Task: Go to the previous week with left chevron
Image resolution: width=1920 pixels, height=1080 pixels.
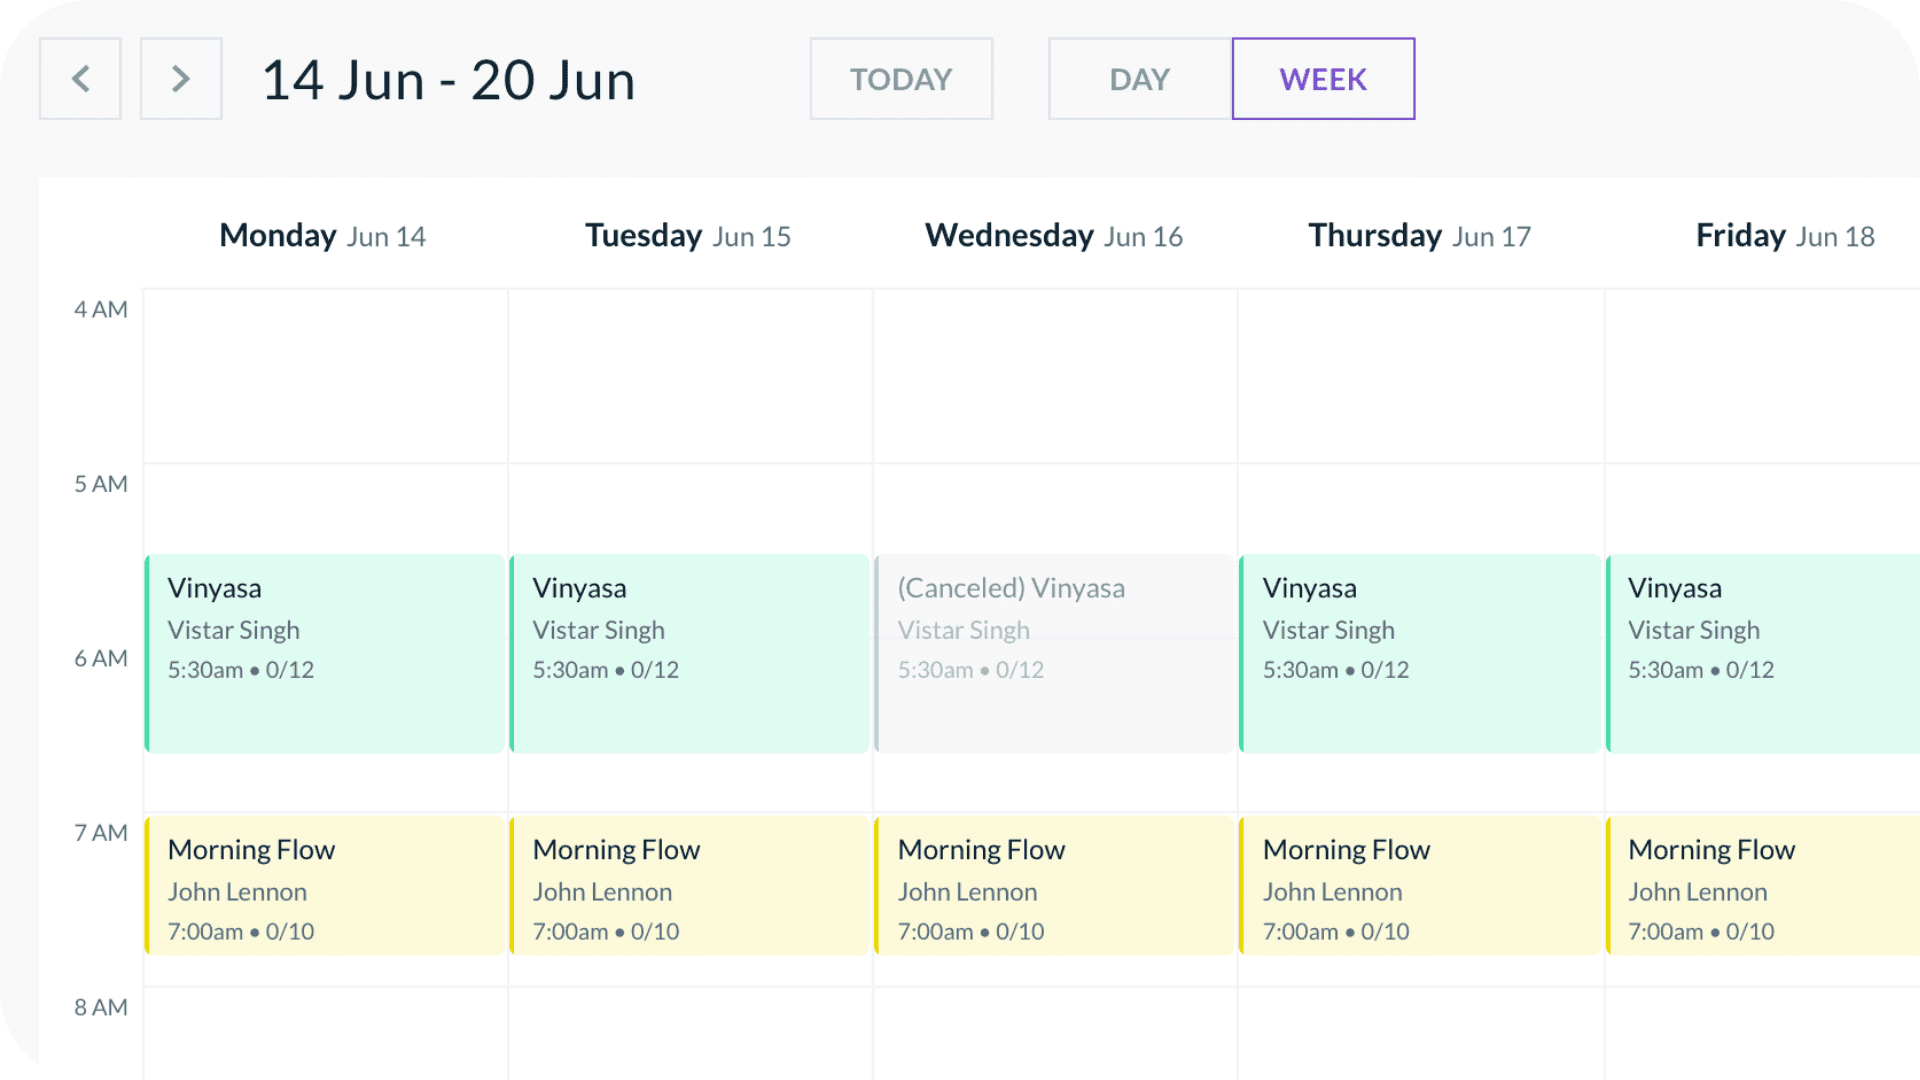Action: (80, 79)
